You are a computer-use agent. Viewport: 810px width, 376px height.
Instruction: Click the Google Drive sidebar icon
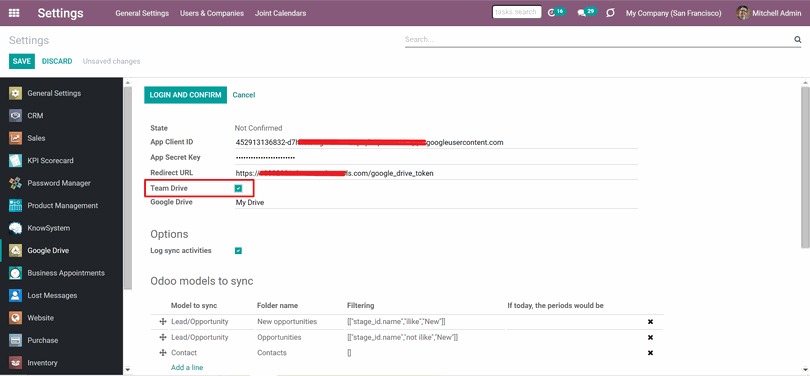click(x=15, y=250)
